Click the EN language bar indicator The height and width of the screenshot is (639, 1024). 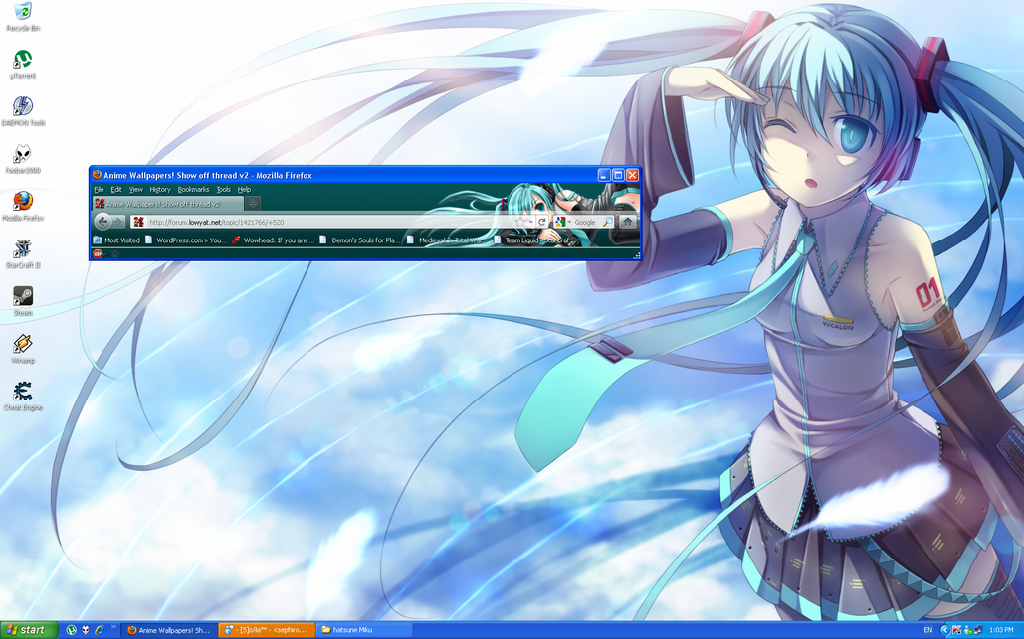point(927,630)
